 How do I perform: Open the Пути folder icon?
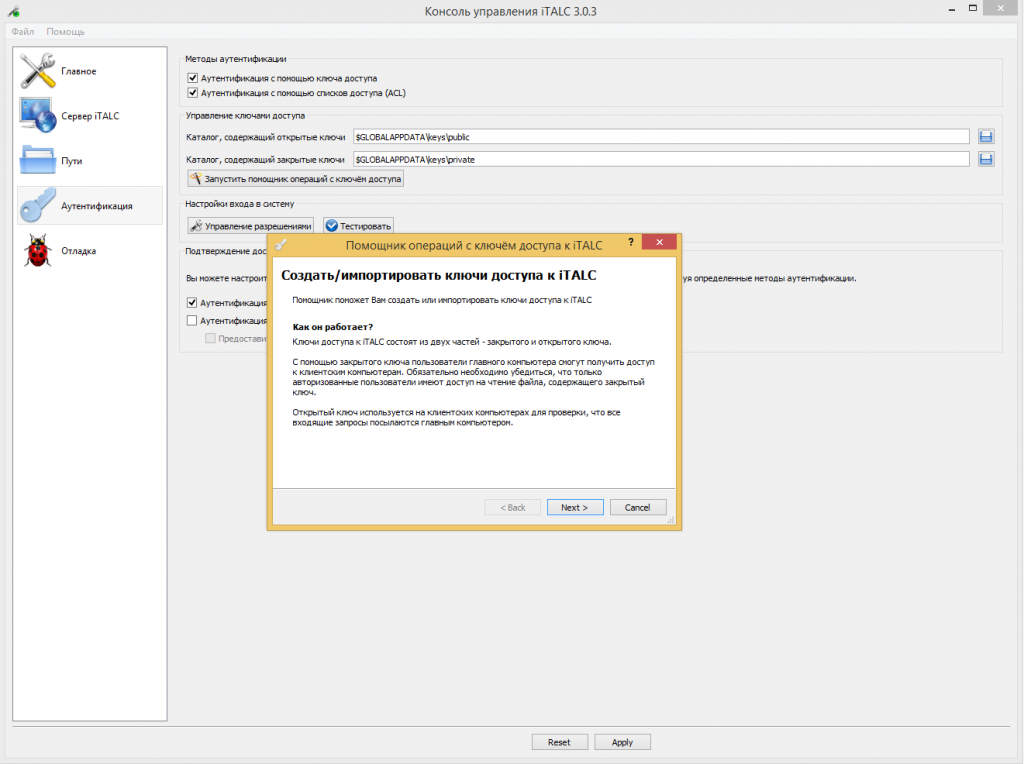pos(37,160)
